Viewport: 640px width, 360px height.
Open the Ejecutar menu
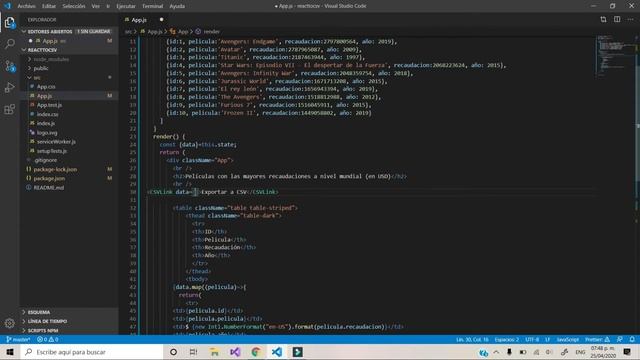point(126,6)
